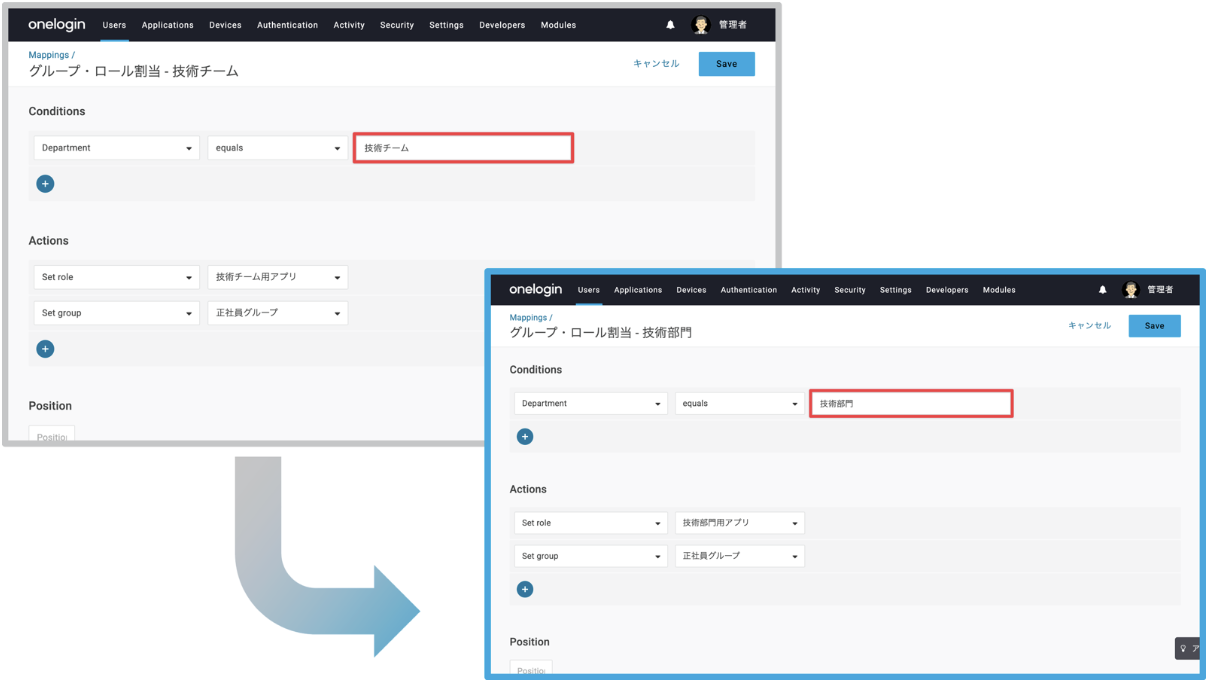The height and width of the screenshot is (682, 1208).
Task: Expand the equals dropdown beside the 技術部門 field
Action: click(x=739, y=404)
